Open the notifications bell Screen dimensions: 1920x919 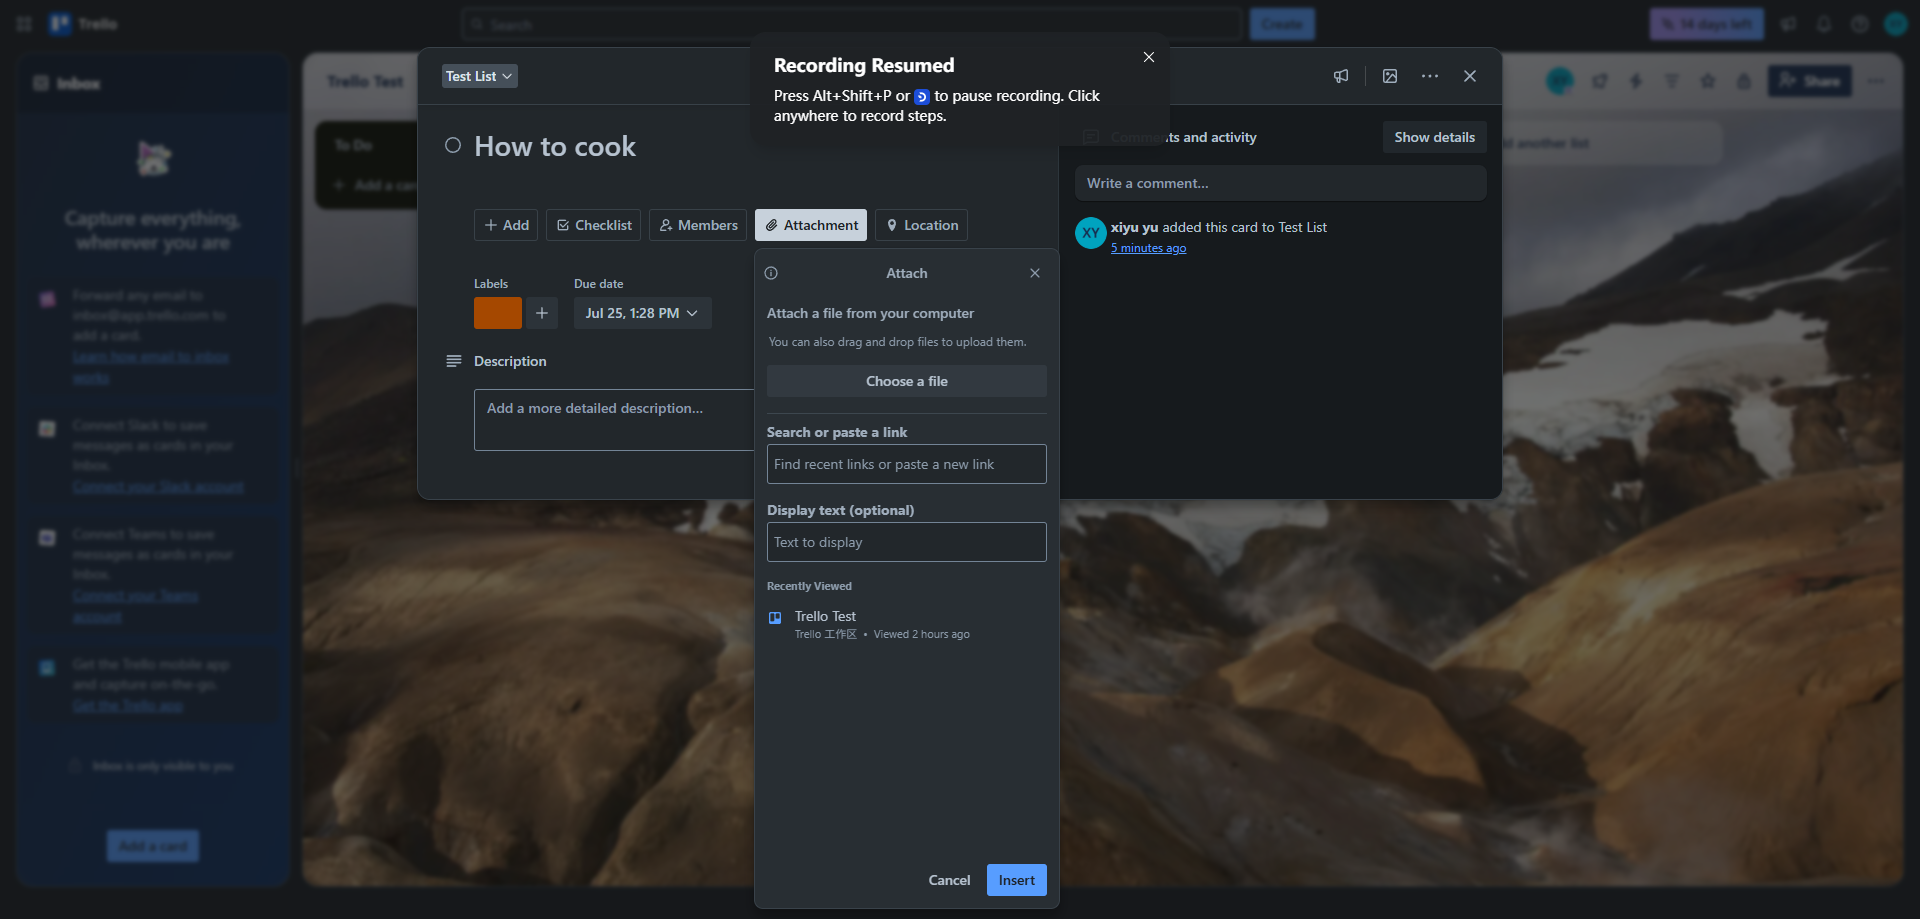(x=1824, y=24)
